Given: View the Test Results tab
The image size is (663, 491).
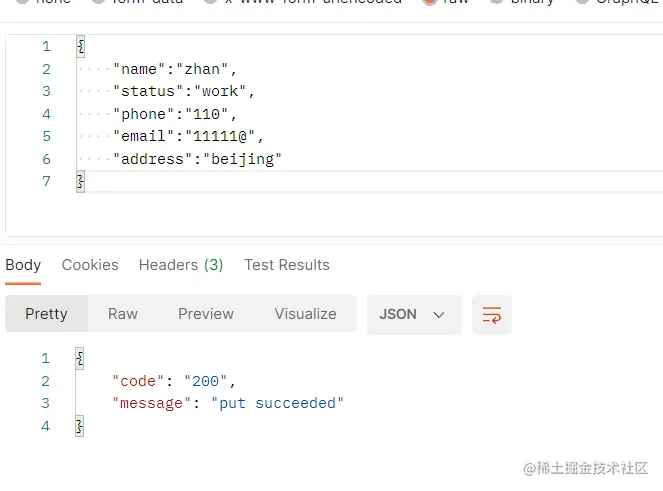Looking at the screenshot, I should [287, 265].
